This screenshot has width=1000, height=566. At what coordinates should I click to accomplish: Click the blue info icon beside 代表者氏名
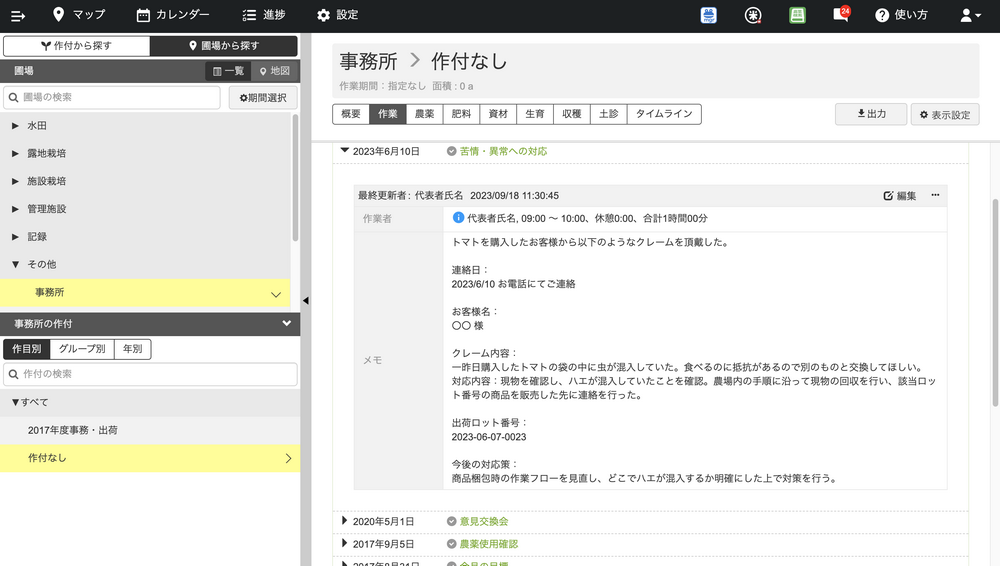point(458,218)
